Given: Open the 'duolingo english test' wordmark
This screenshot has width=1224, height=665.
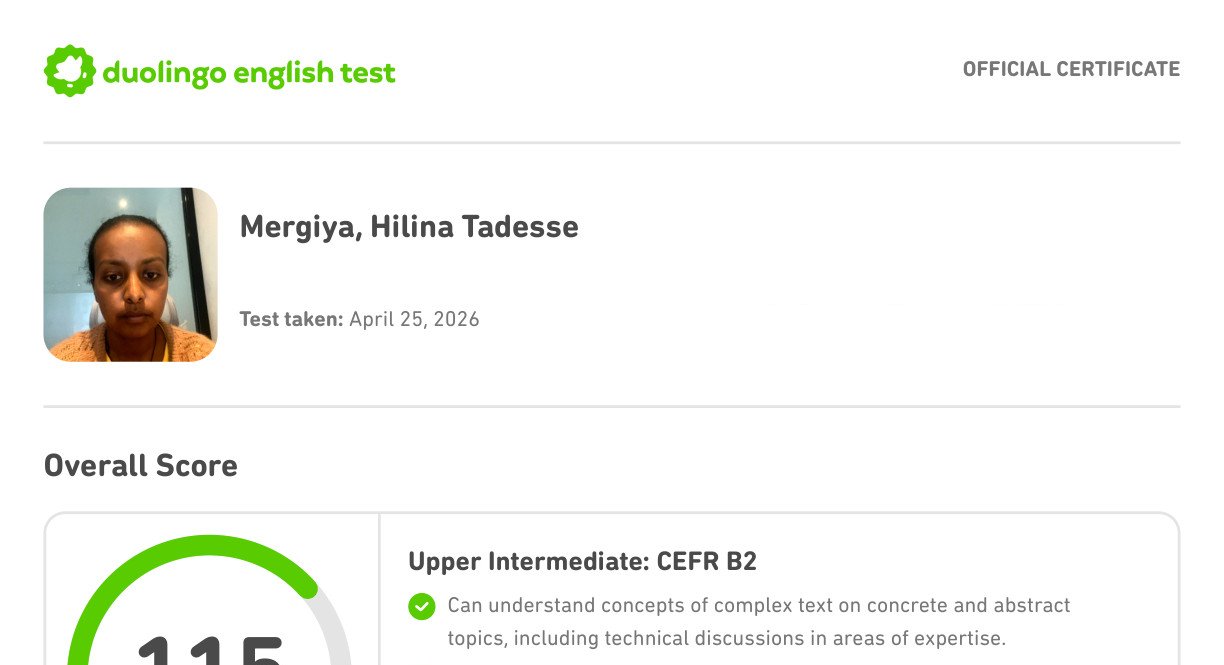Looking at the screenshot, I should point(249,73).
